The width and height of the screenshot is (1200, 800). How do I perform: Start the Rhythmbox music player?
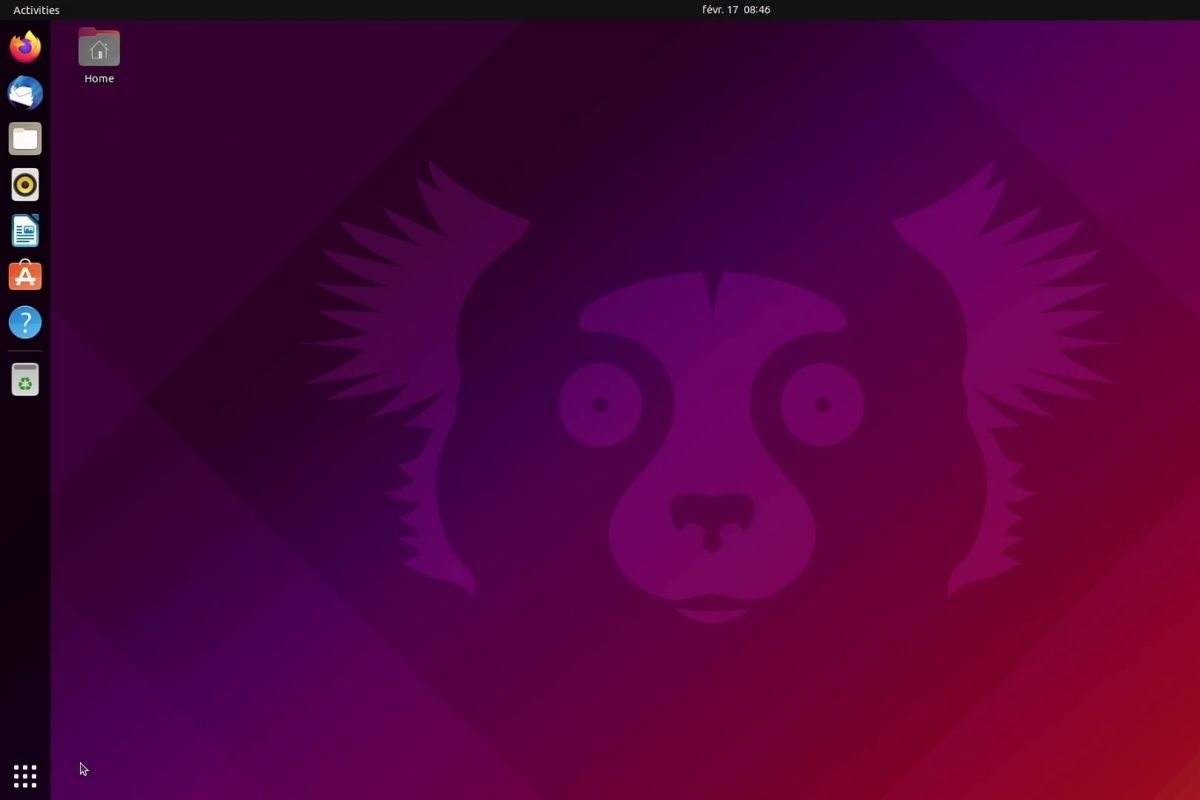pos(24,184)
